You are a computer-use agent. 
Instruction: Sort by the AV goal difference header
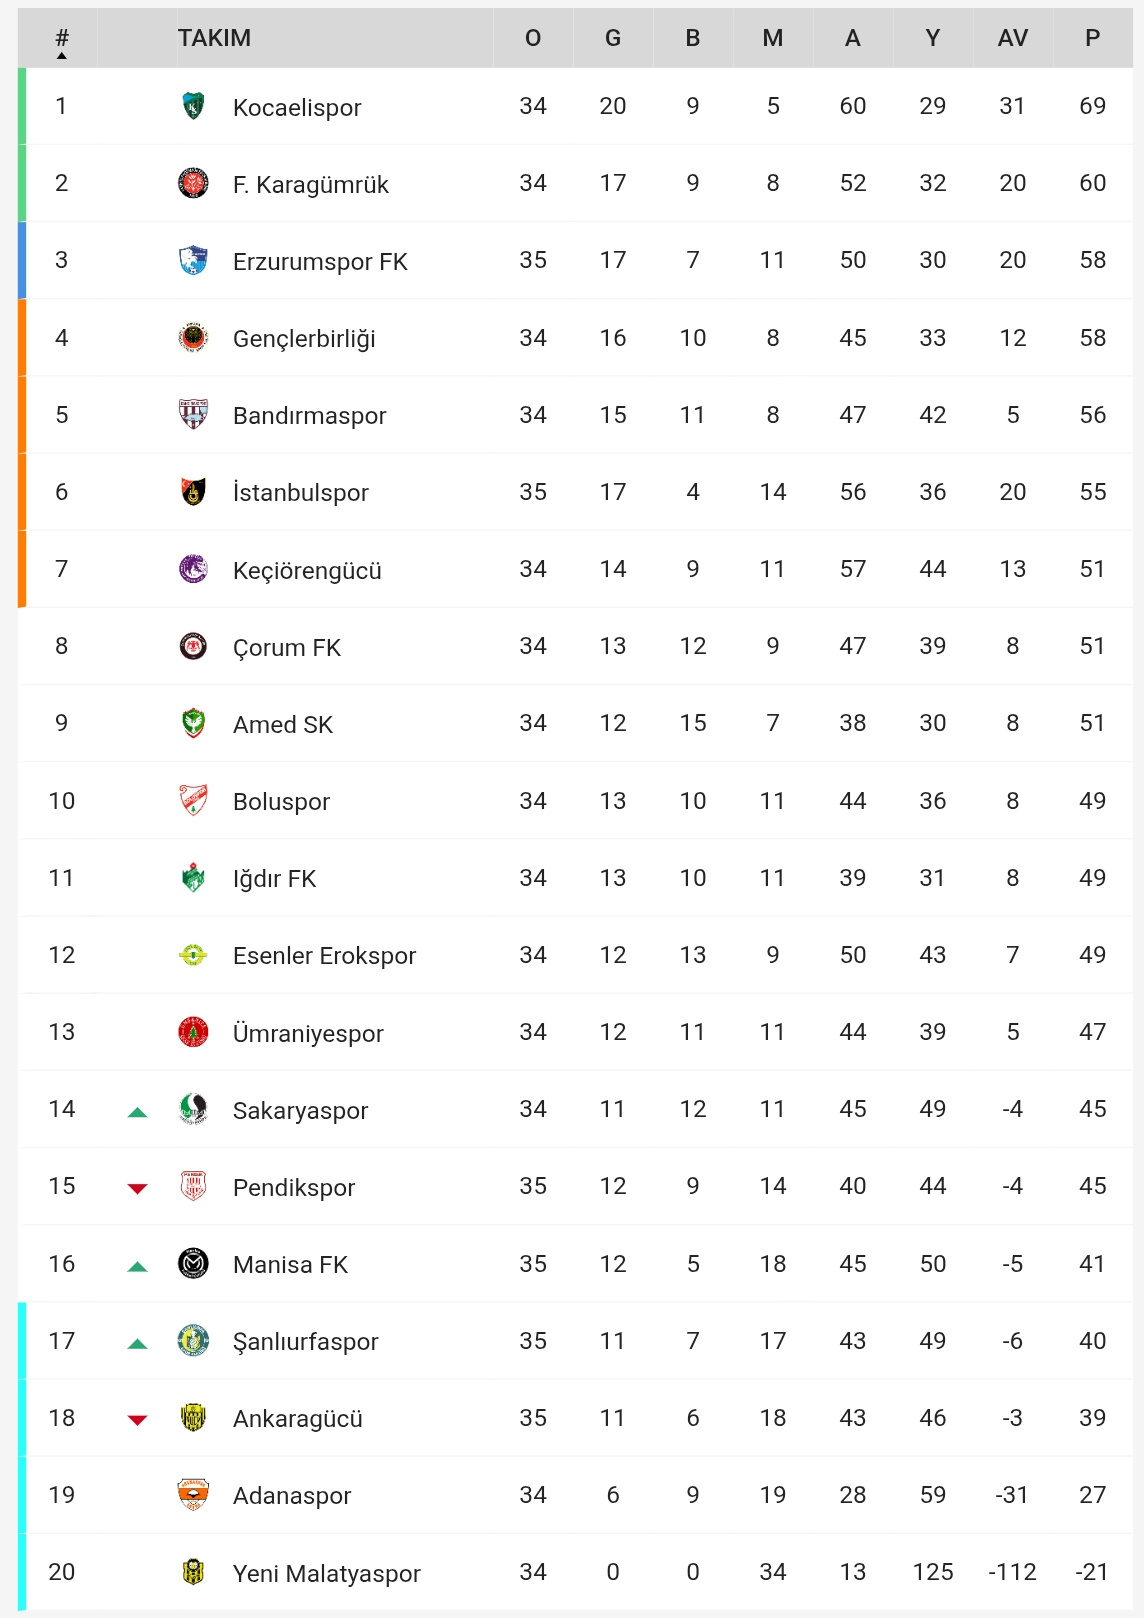coord(1013,38)
